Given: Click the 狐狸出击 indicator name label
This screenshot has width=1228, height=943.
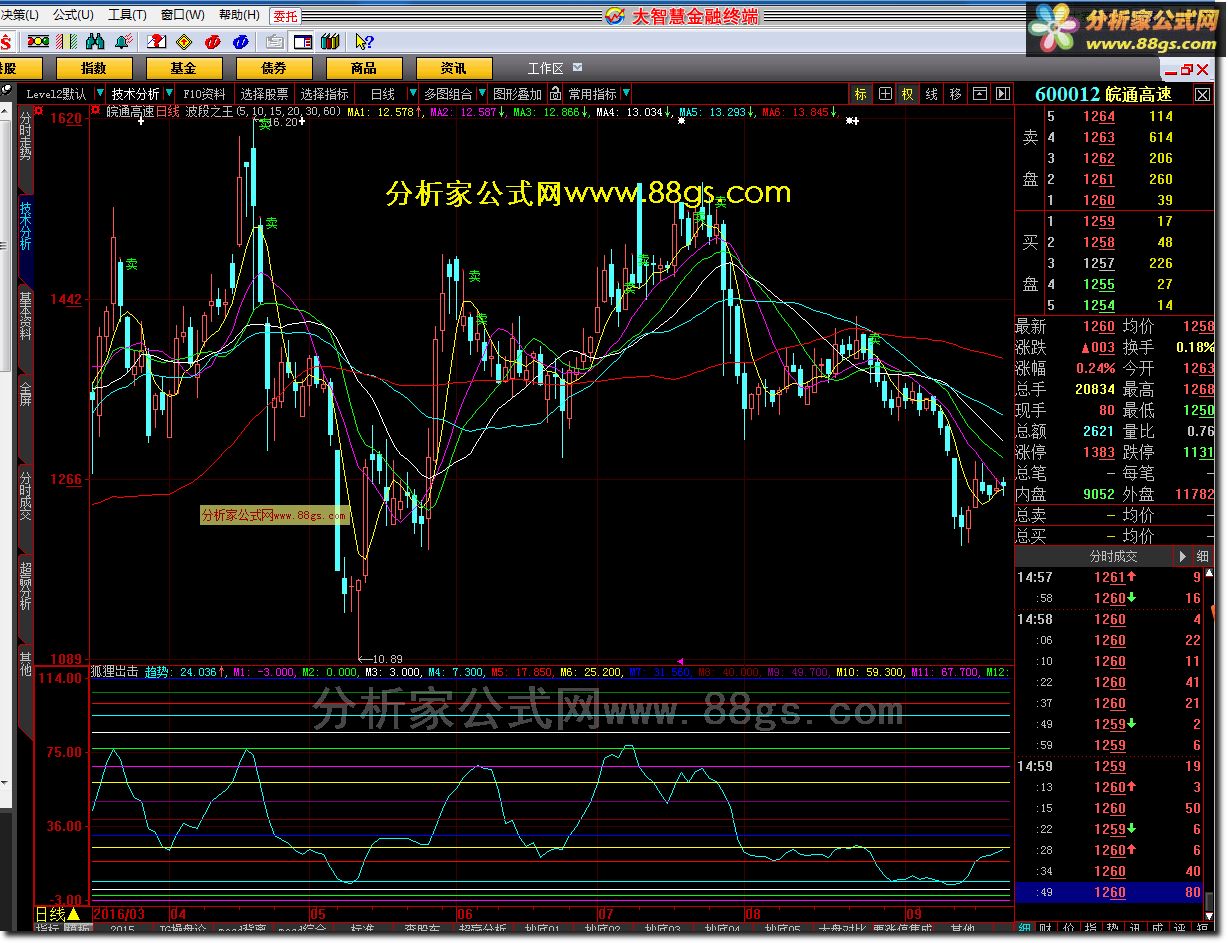Looking at the screenshot, I should pyautogui.click(x=114, y=672).
